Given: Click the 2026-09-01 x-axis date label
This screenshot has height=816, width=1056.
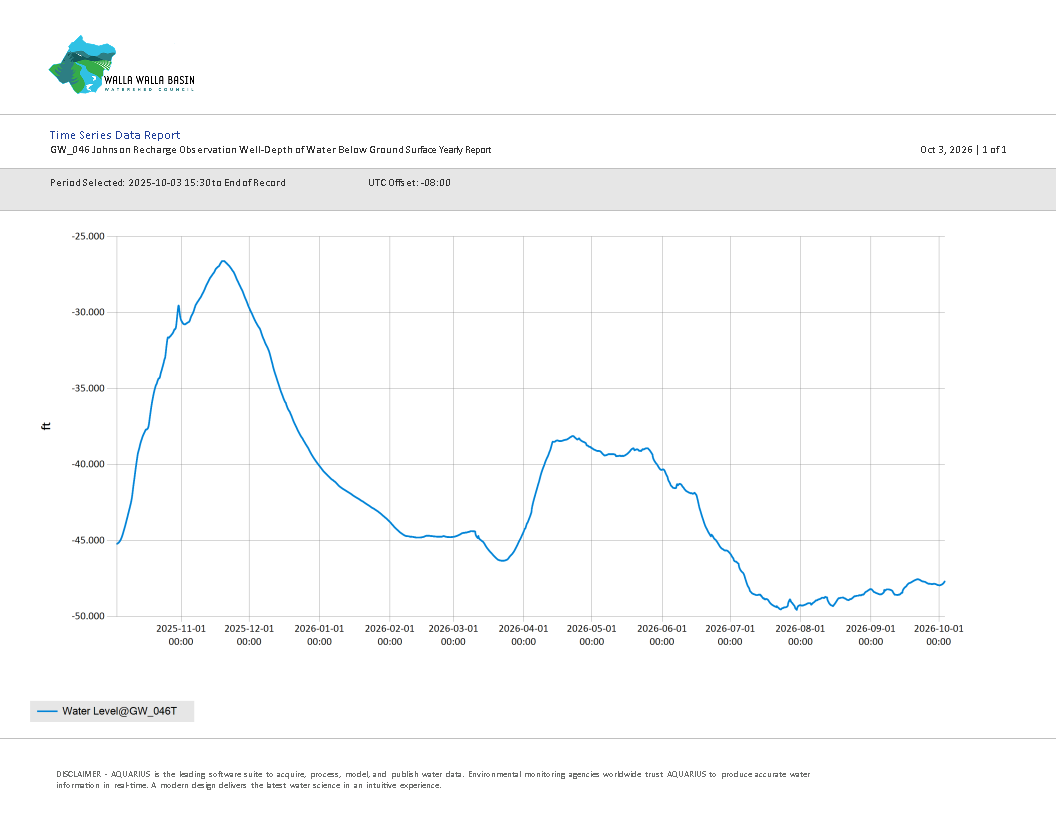Looking at the screenshot, I should tap(871, 635).
